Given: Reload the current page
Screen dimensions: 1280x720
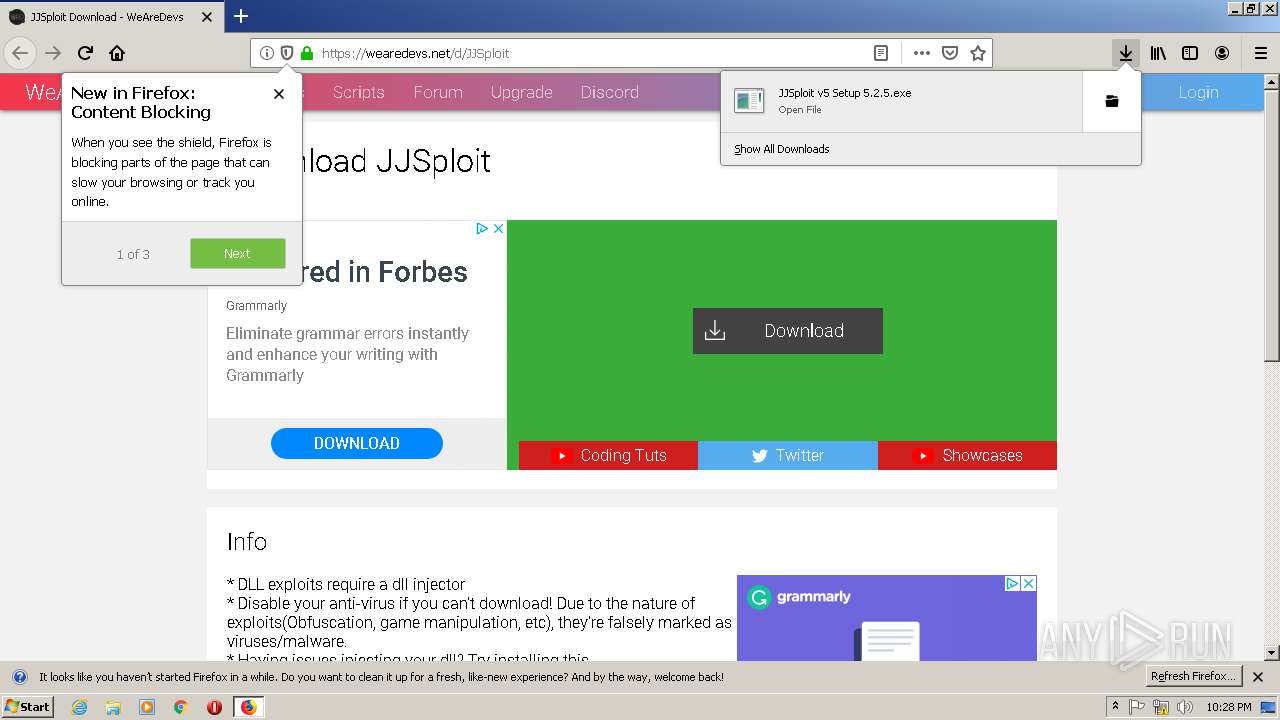Looking at the screenshot, I should [x=86, y=53].
